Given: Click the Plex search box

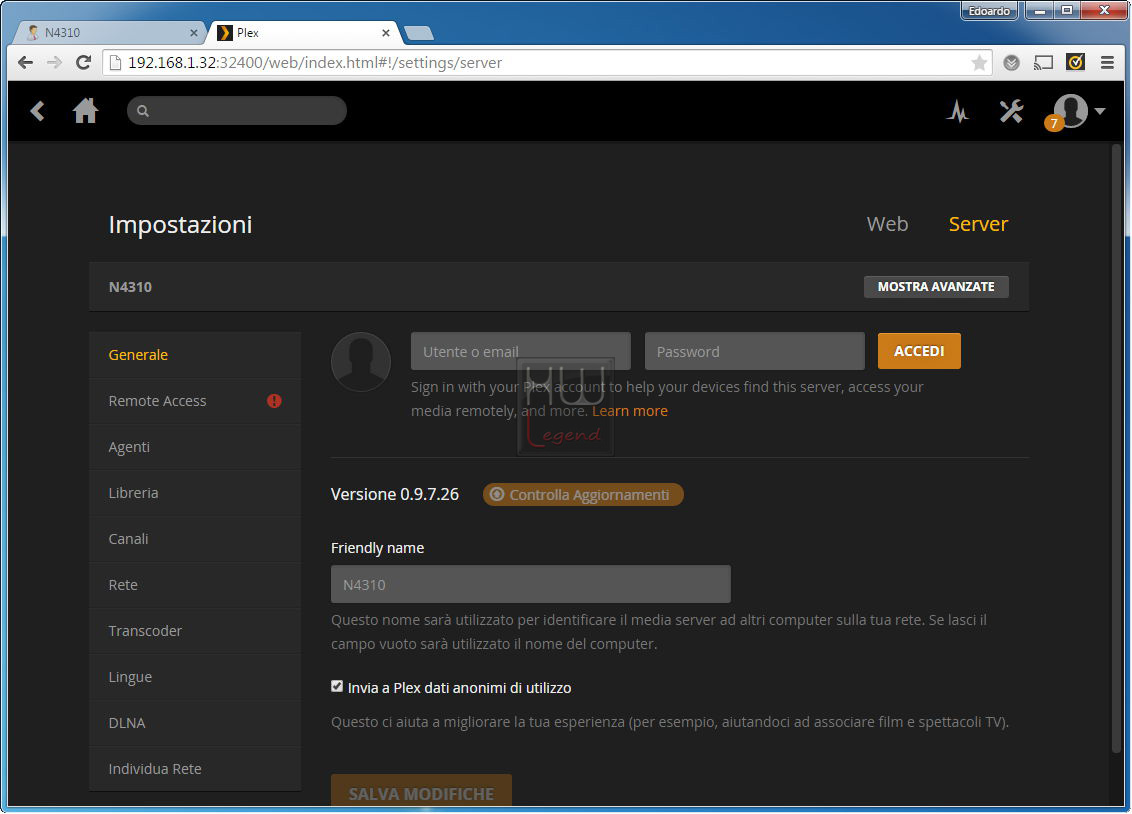Looking at the screenshot, I should click(237, 111).
